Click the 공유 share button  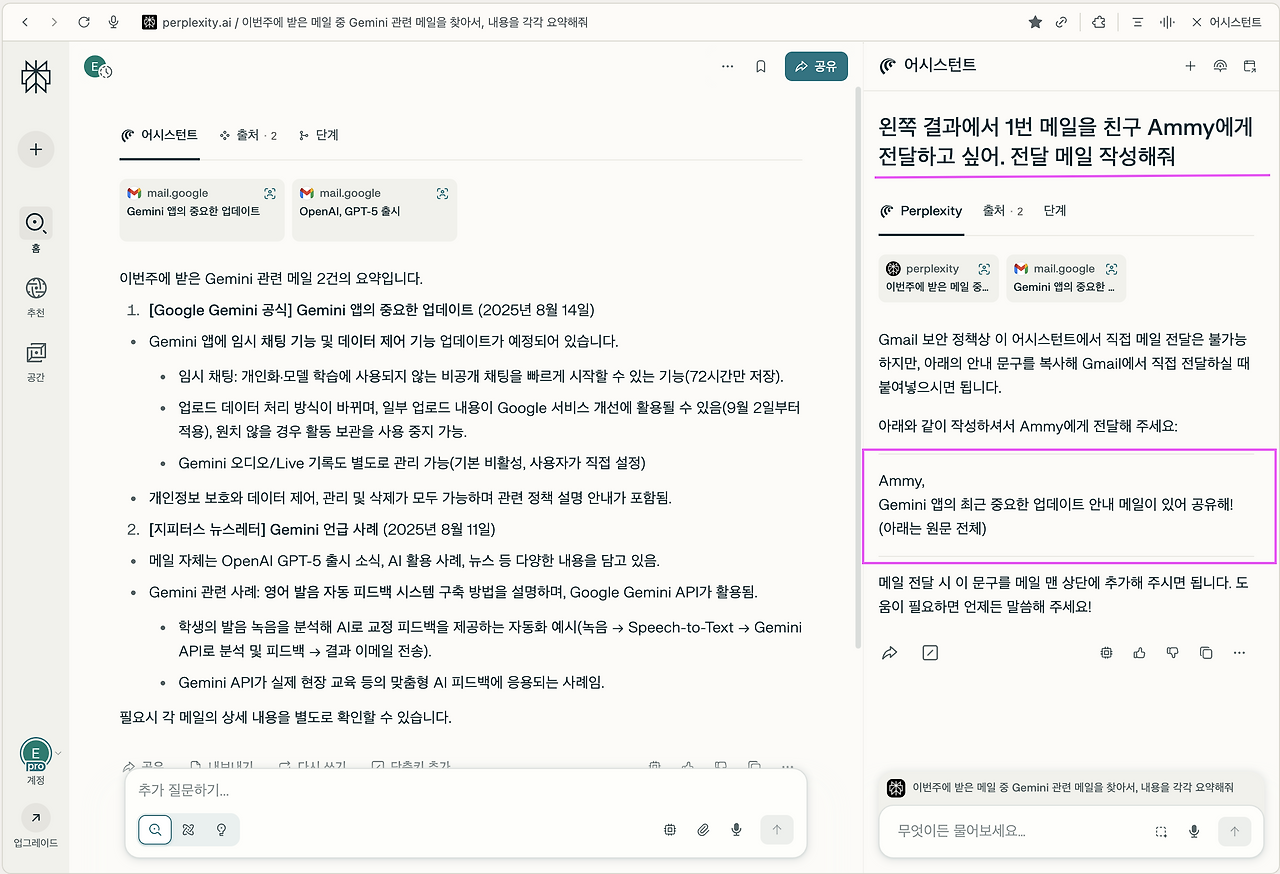(x=816, y=66)
